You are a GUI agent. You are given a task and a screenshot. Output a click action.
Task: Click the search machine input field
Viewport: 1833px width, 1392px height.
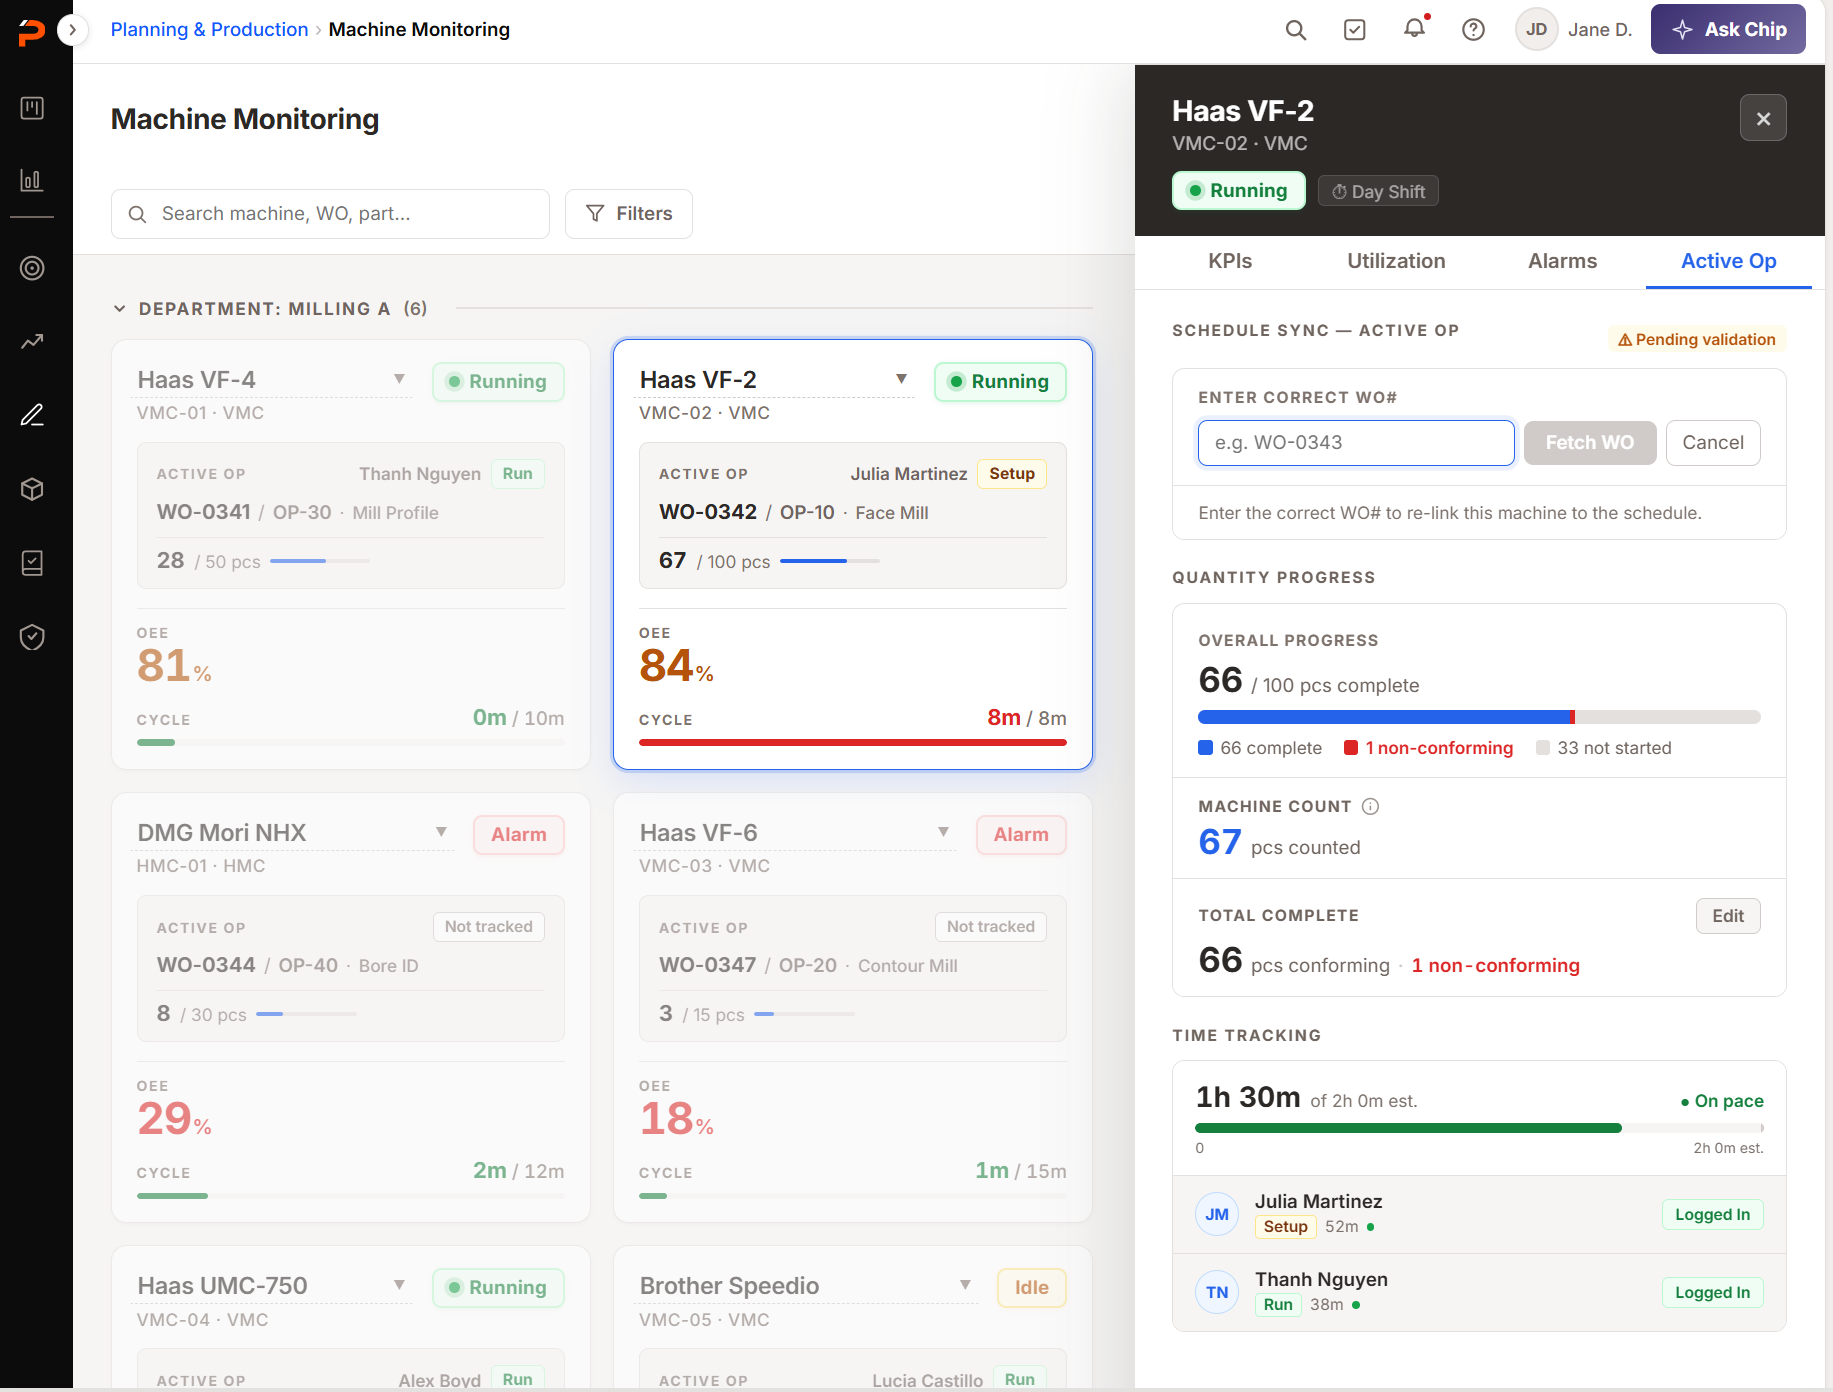coord(331,214)
